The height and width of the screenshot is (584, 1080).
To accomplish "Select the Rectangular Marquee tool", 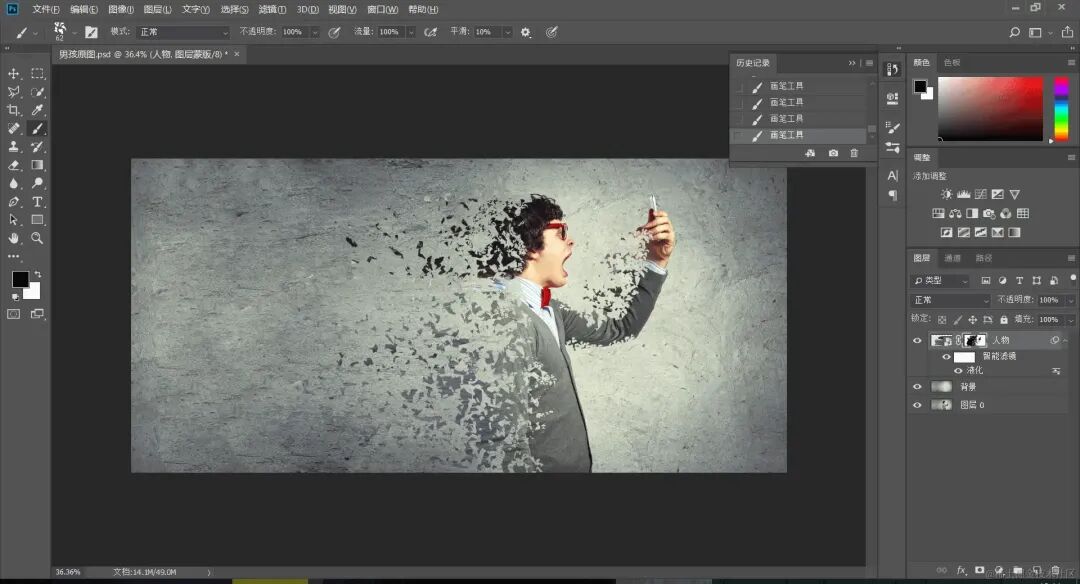I will (37, 73).
